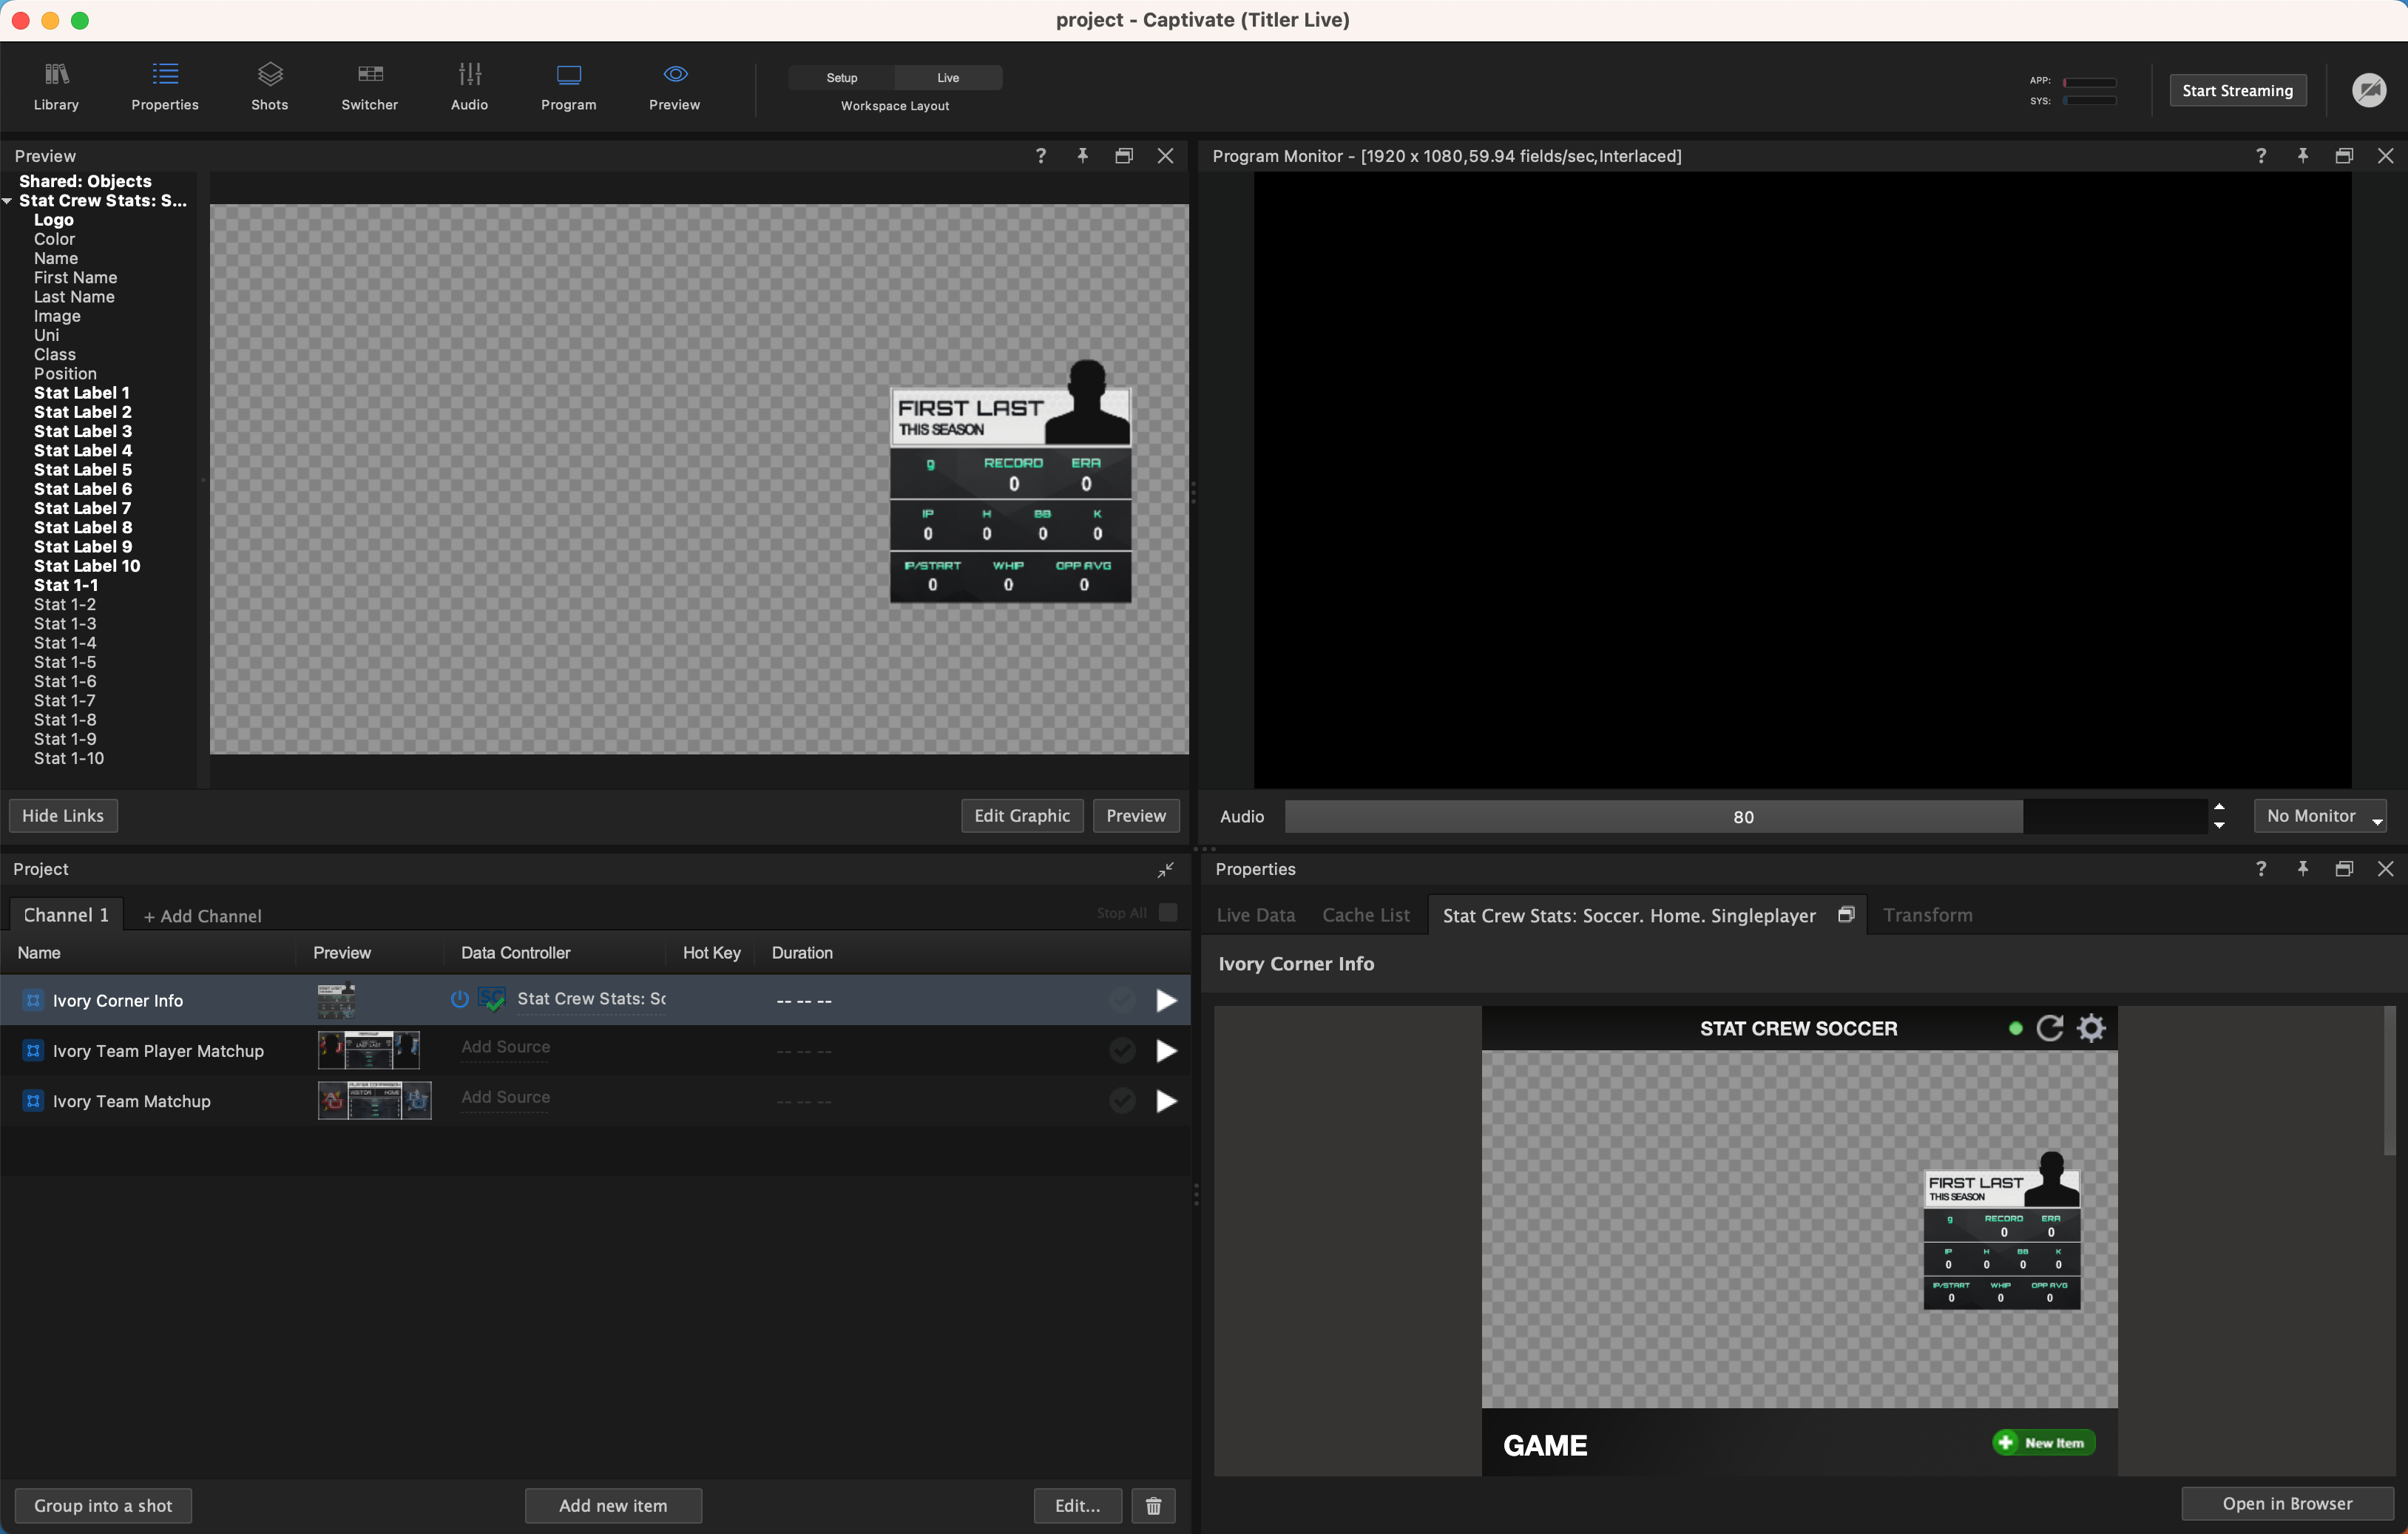Open the Properties toolbar icon

pos(165,87)
